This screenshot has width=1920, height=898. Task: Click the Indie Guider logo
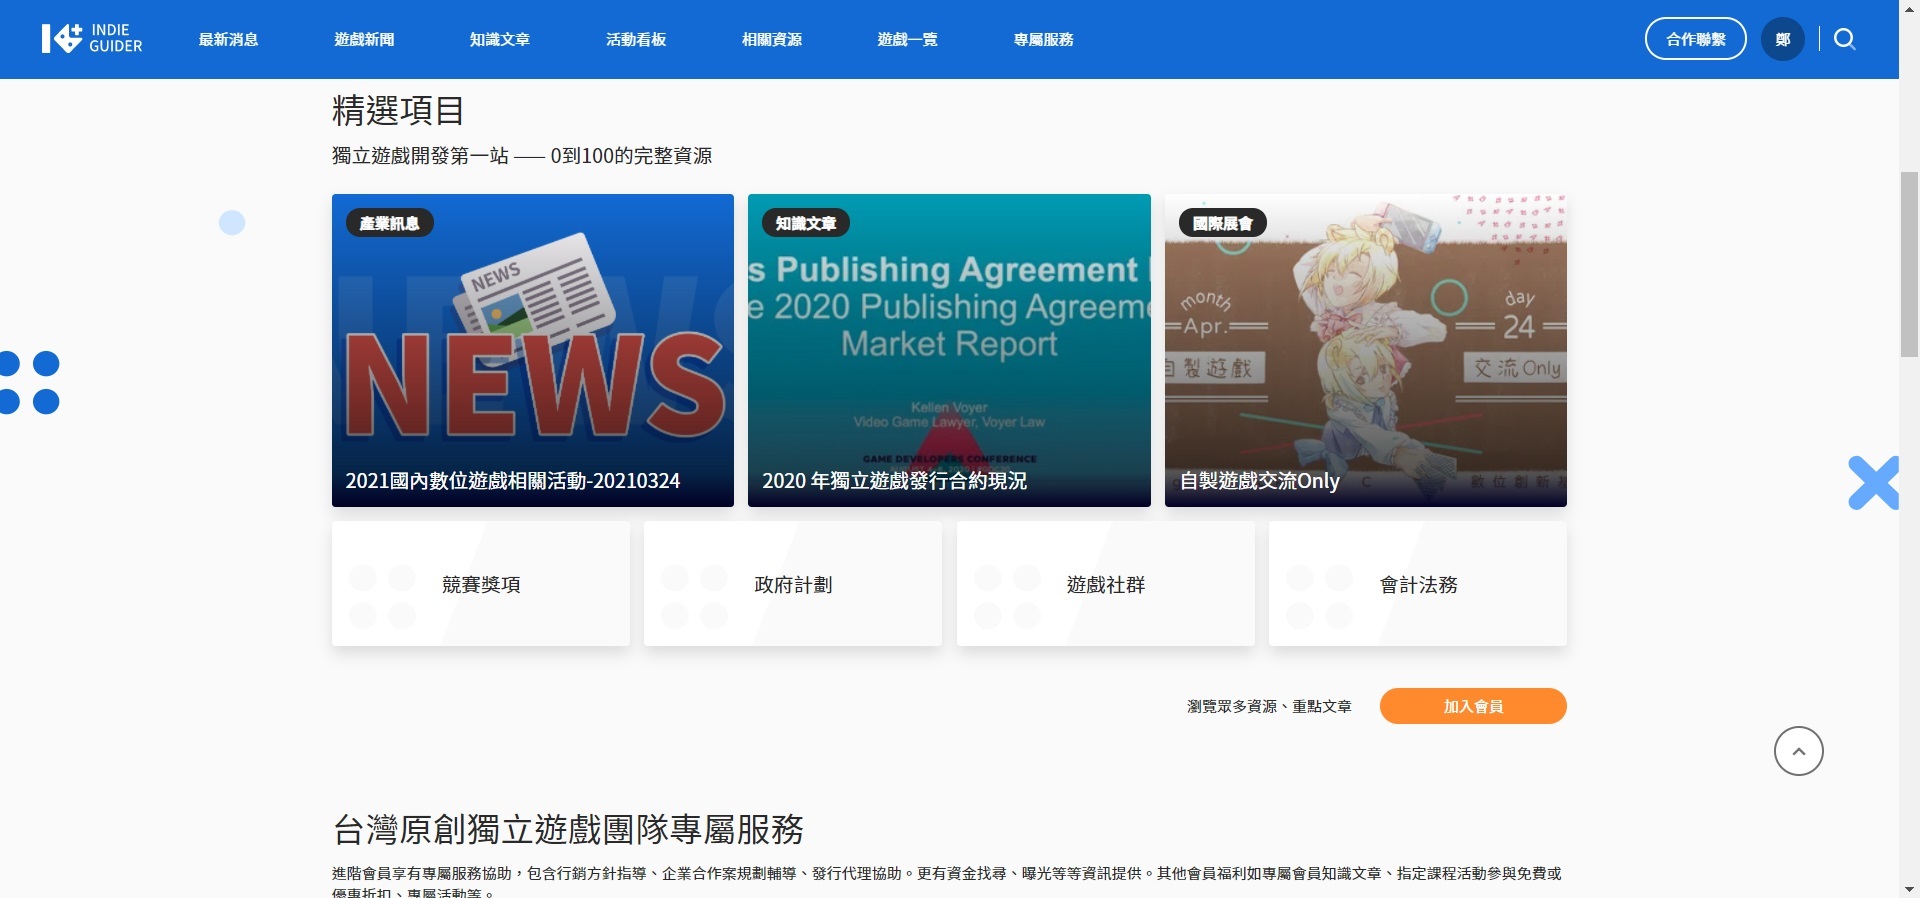pos(92,39)
